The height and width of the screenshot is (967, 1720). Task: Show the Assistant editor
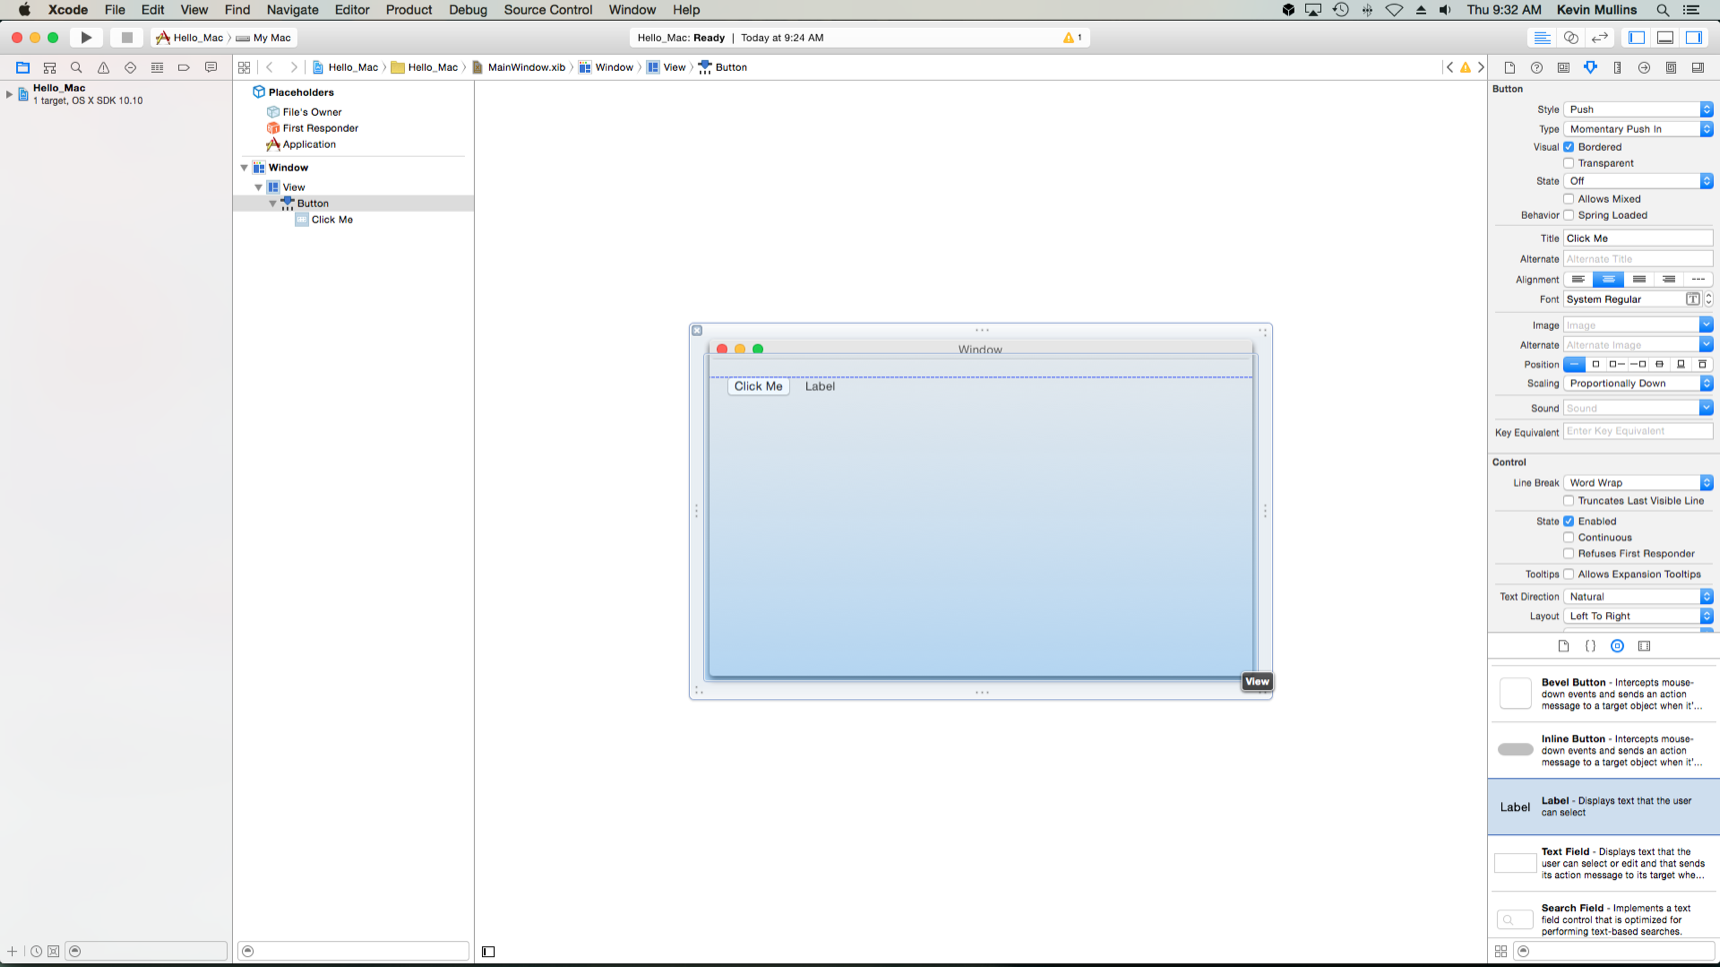tap(1571, 38)
